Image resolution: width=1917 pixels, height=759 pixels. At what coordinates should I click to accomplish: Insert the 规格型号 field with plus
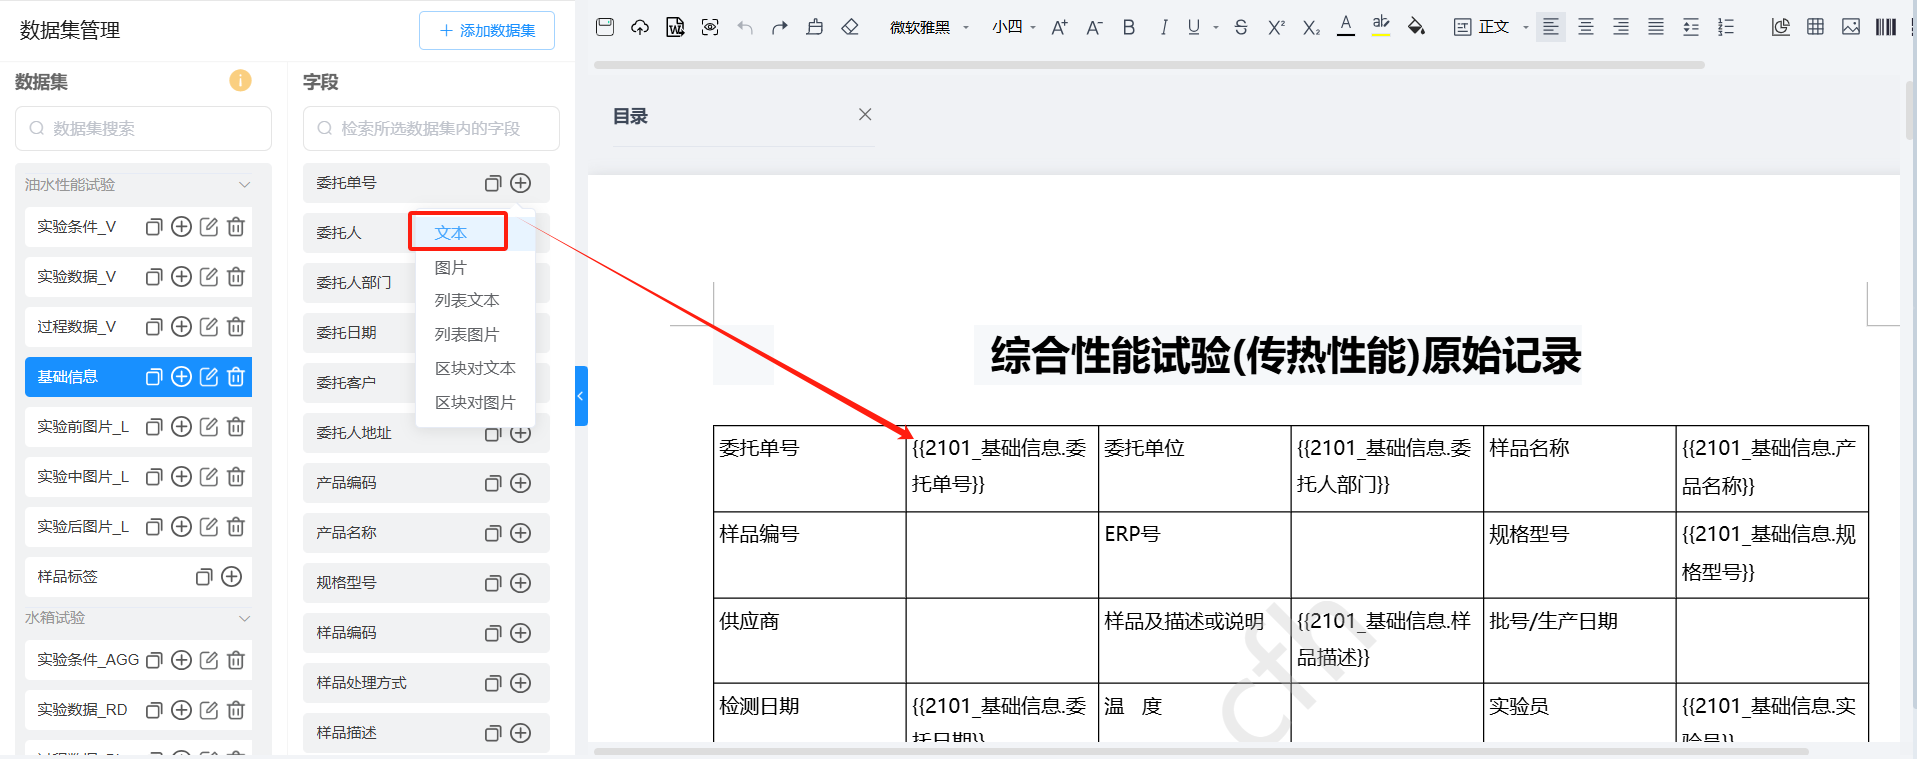521,583
